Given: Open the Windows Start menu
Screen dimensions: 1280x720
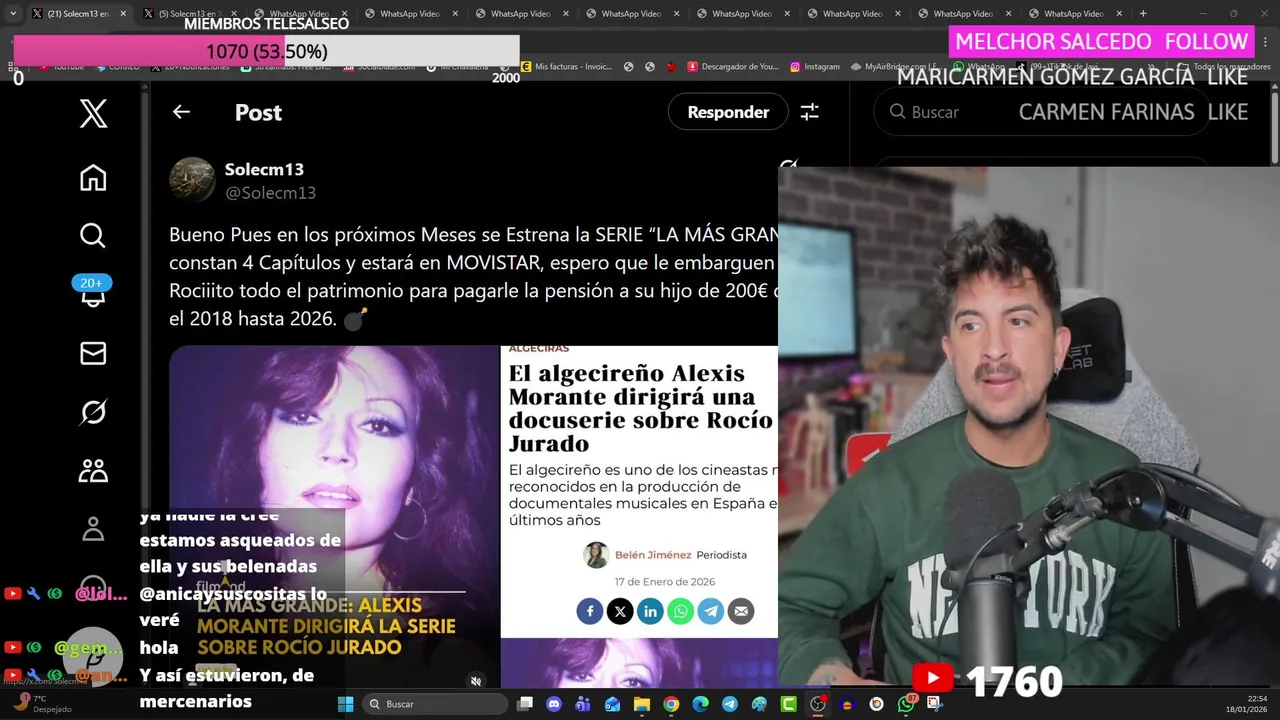Looking at the screenshot, I should (345, 704).
